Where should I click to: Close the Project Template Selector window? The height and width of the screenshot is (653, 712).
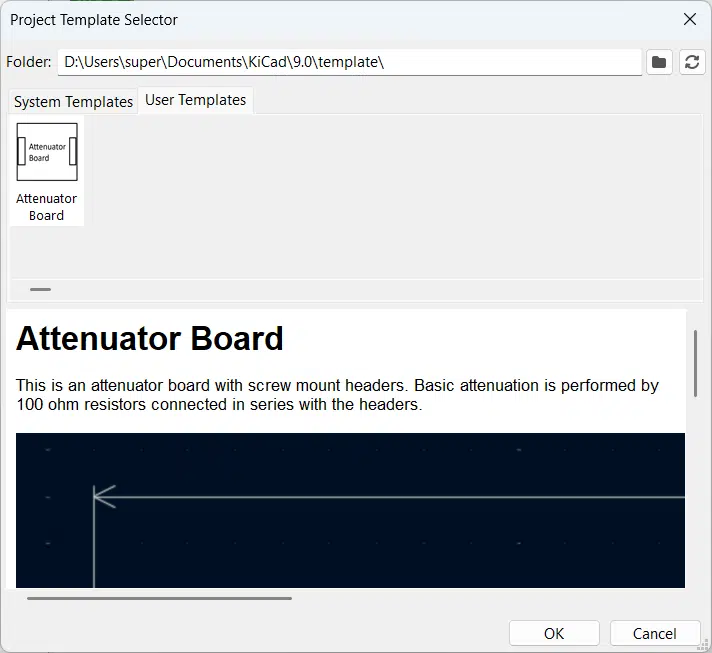[690, 19]
